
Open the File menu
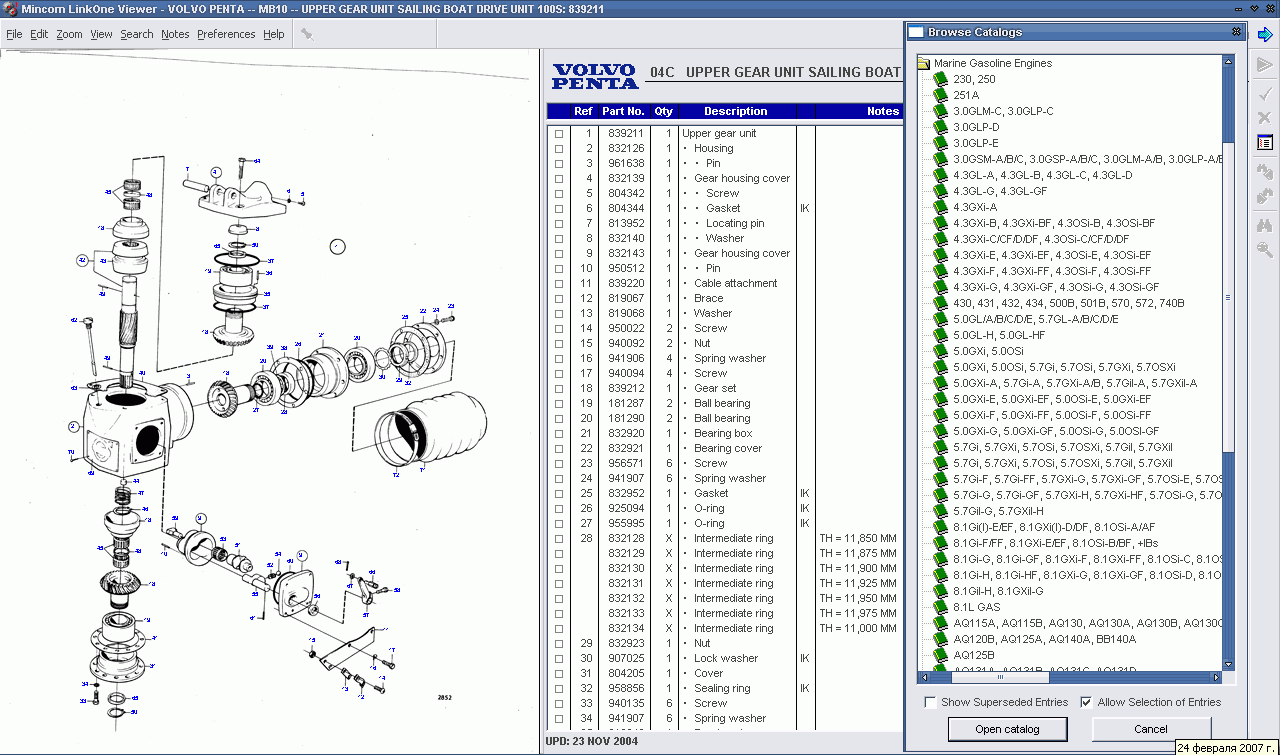click(14, 34)
